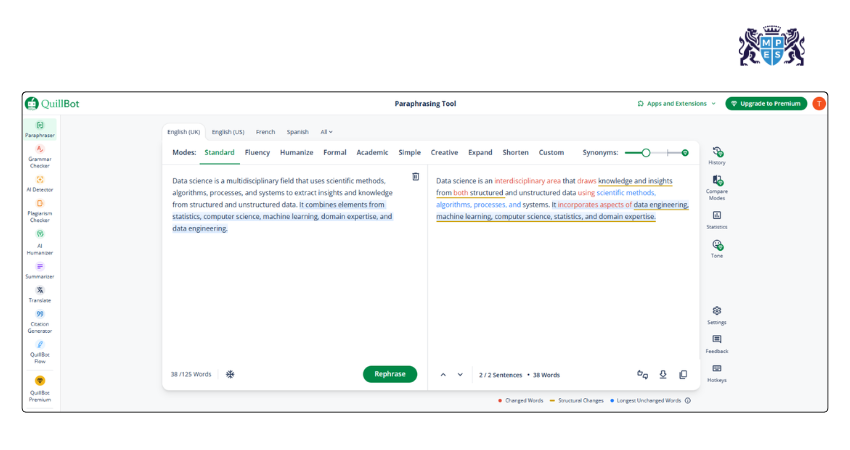Open the History panel icon

pyautogui.click(x=717, y=153)
